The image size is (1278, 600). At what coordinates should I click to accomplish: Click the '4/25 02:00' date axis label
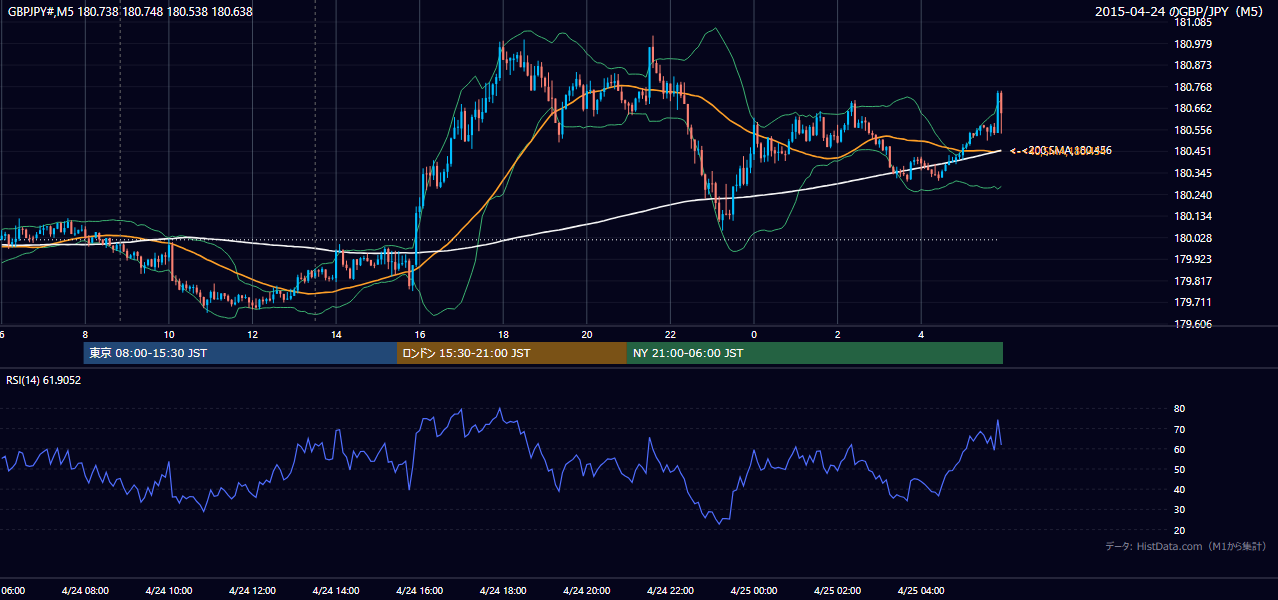[837, 590]
